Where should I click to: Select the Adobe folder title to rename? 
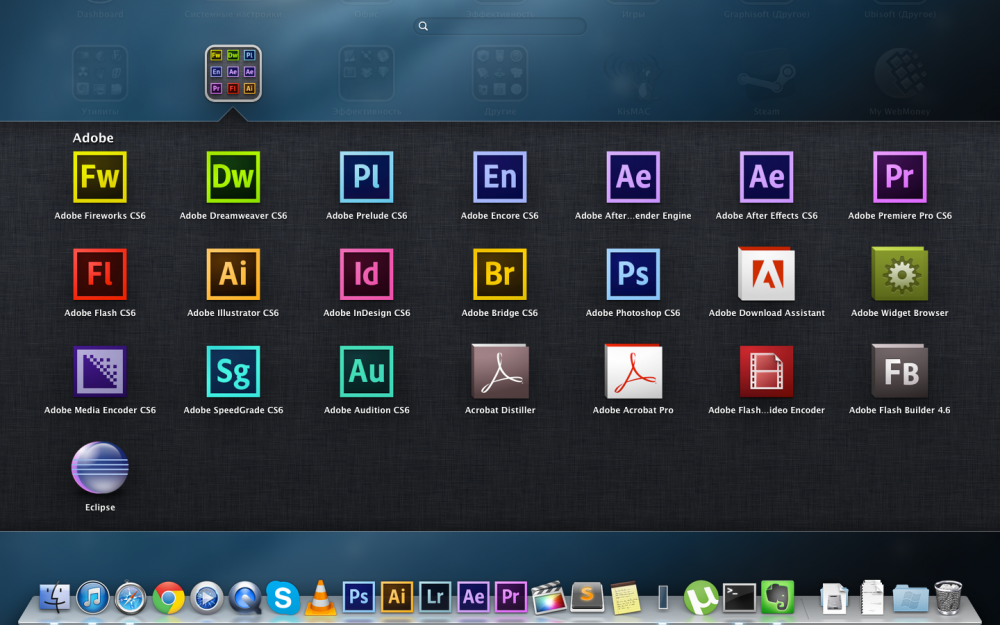coord(92,137)
